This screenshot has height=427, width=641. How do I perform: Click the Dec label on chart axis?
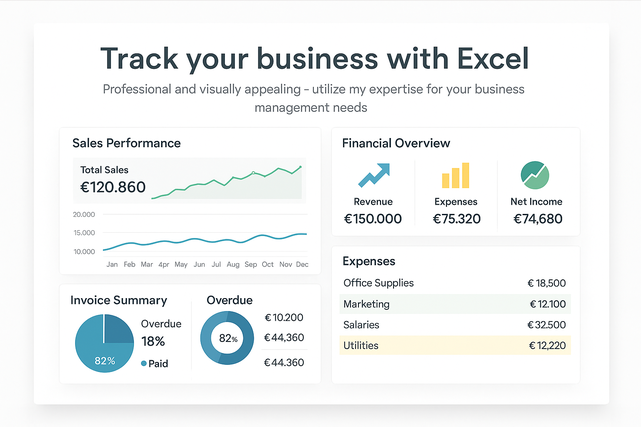(302, 264)
